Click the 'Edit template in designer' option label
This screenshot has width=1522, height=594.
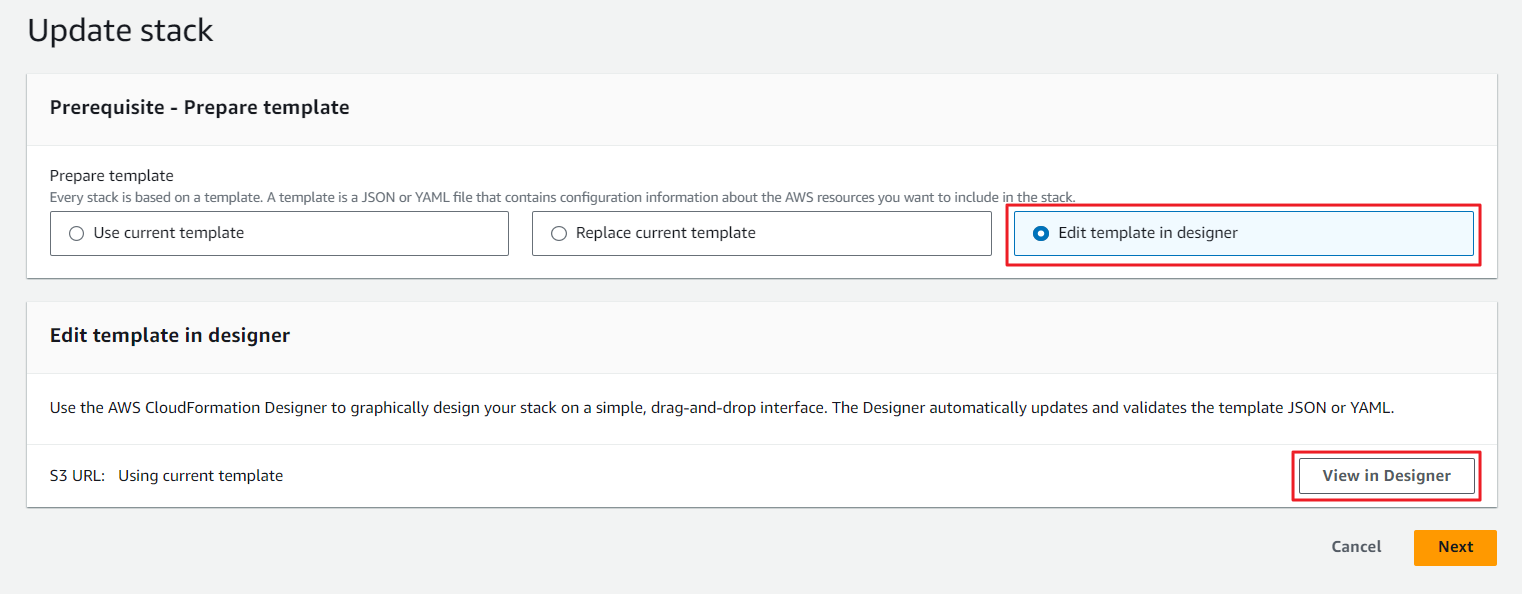coord(1147,233)
